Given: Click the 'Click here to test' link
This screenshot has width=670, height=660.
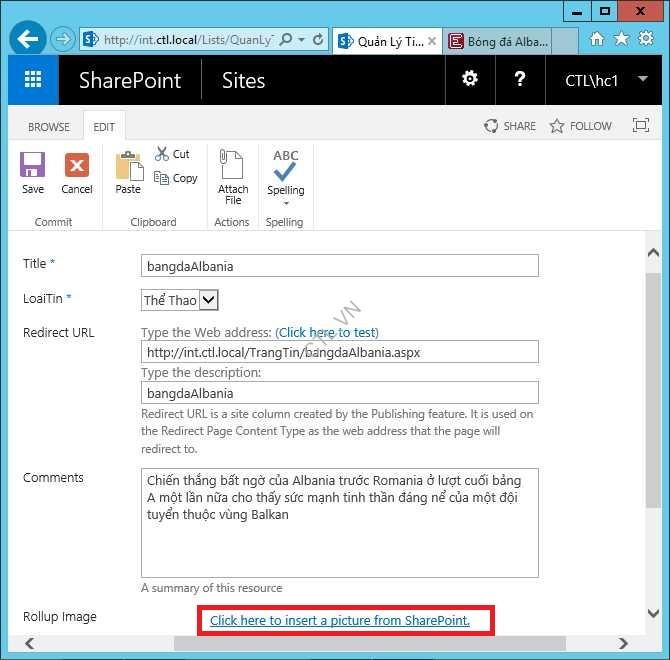Looking at the screenshot, I should click(x=327, y=332).
